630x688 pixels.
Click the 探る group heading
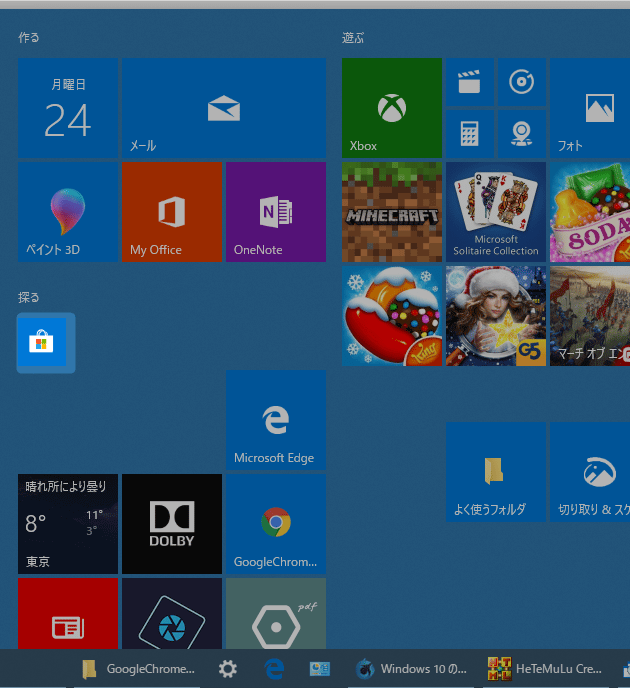click(x=29, y=297)
